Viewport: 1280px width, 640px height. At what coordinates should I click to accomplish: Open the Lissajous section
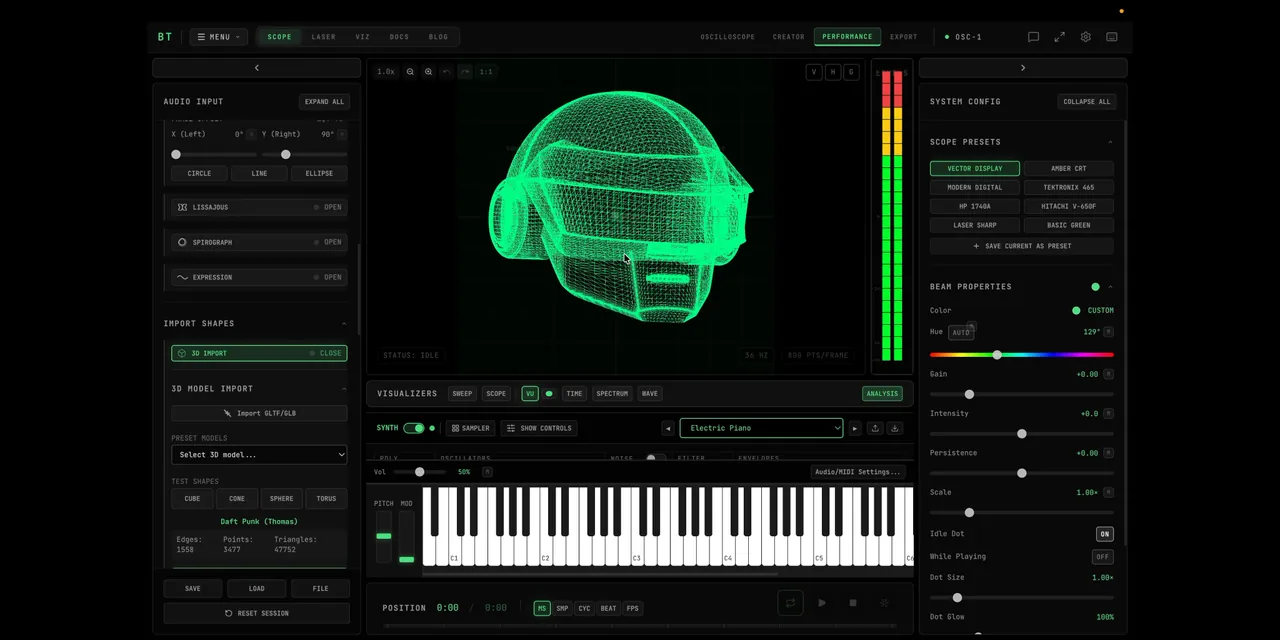click(x=259, y=207)
